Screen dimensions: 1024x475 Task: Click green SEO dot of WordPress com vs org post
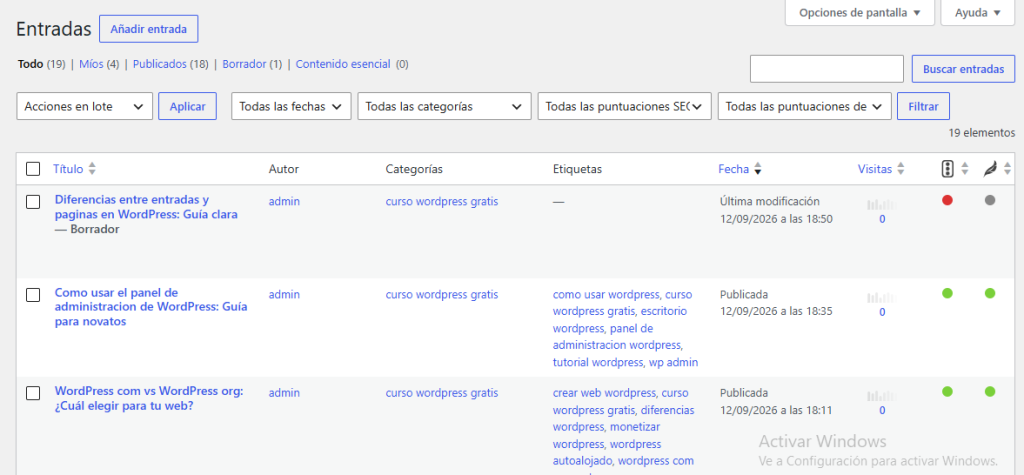947,392
